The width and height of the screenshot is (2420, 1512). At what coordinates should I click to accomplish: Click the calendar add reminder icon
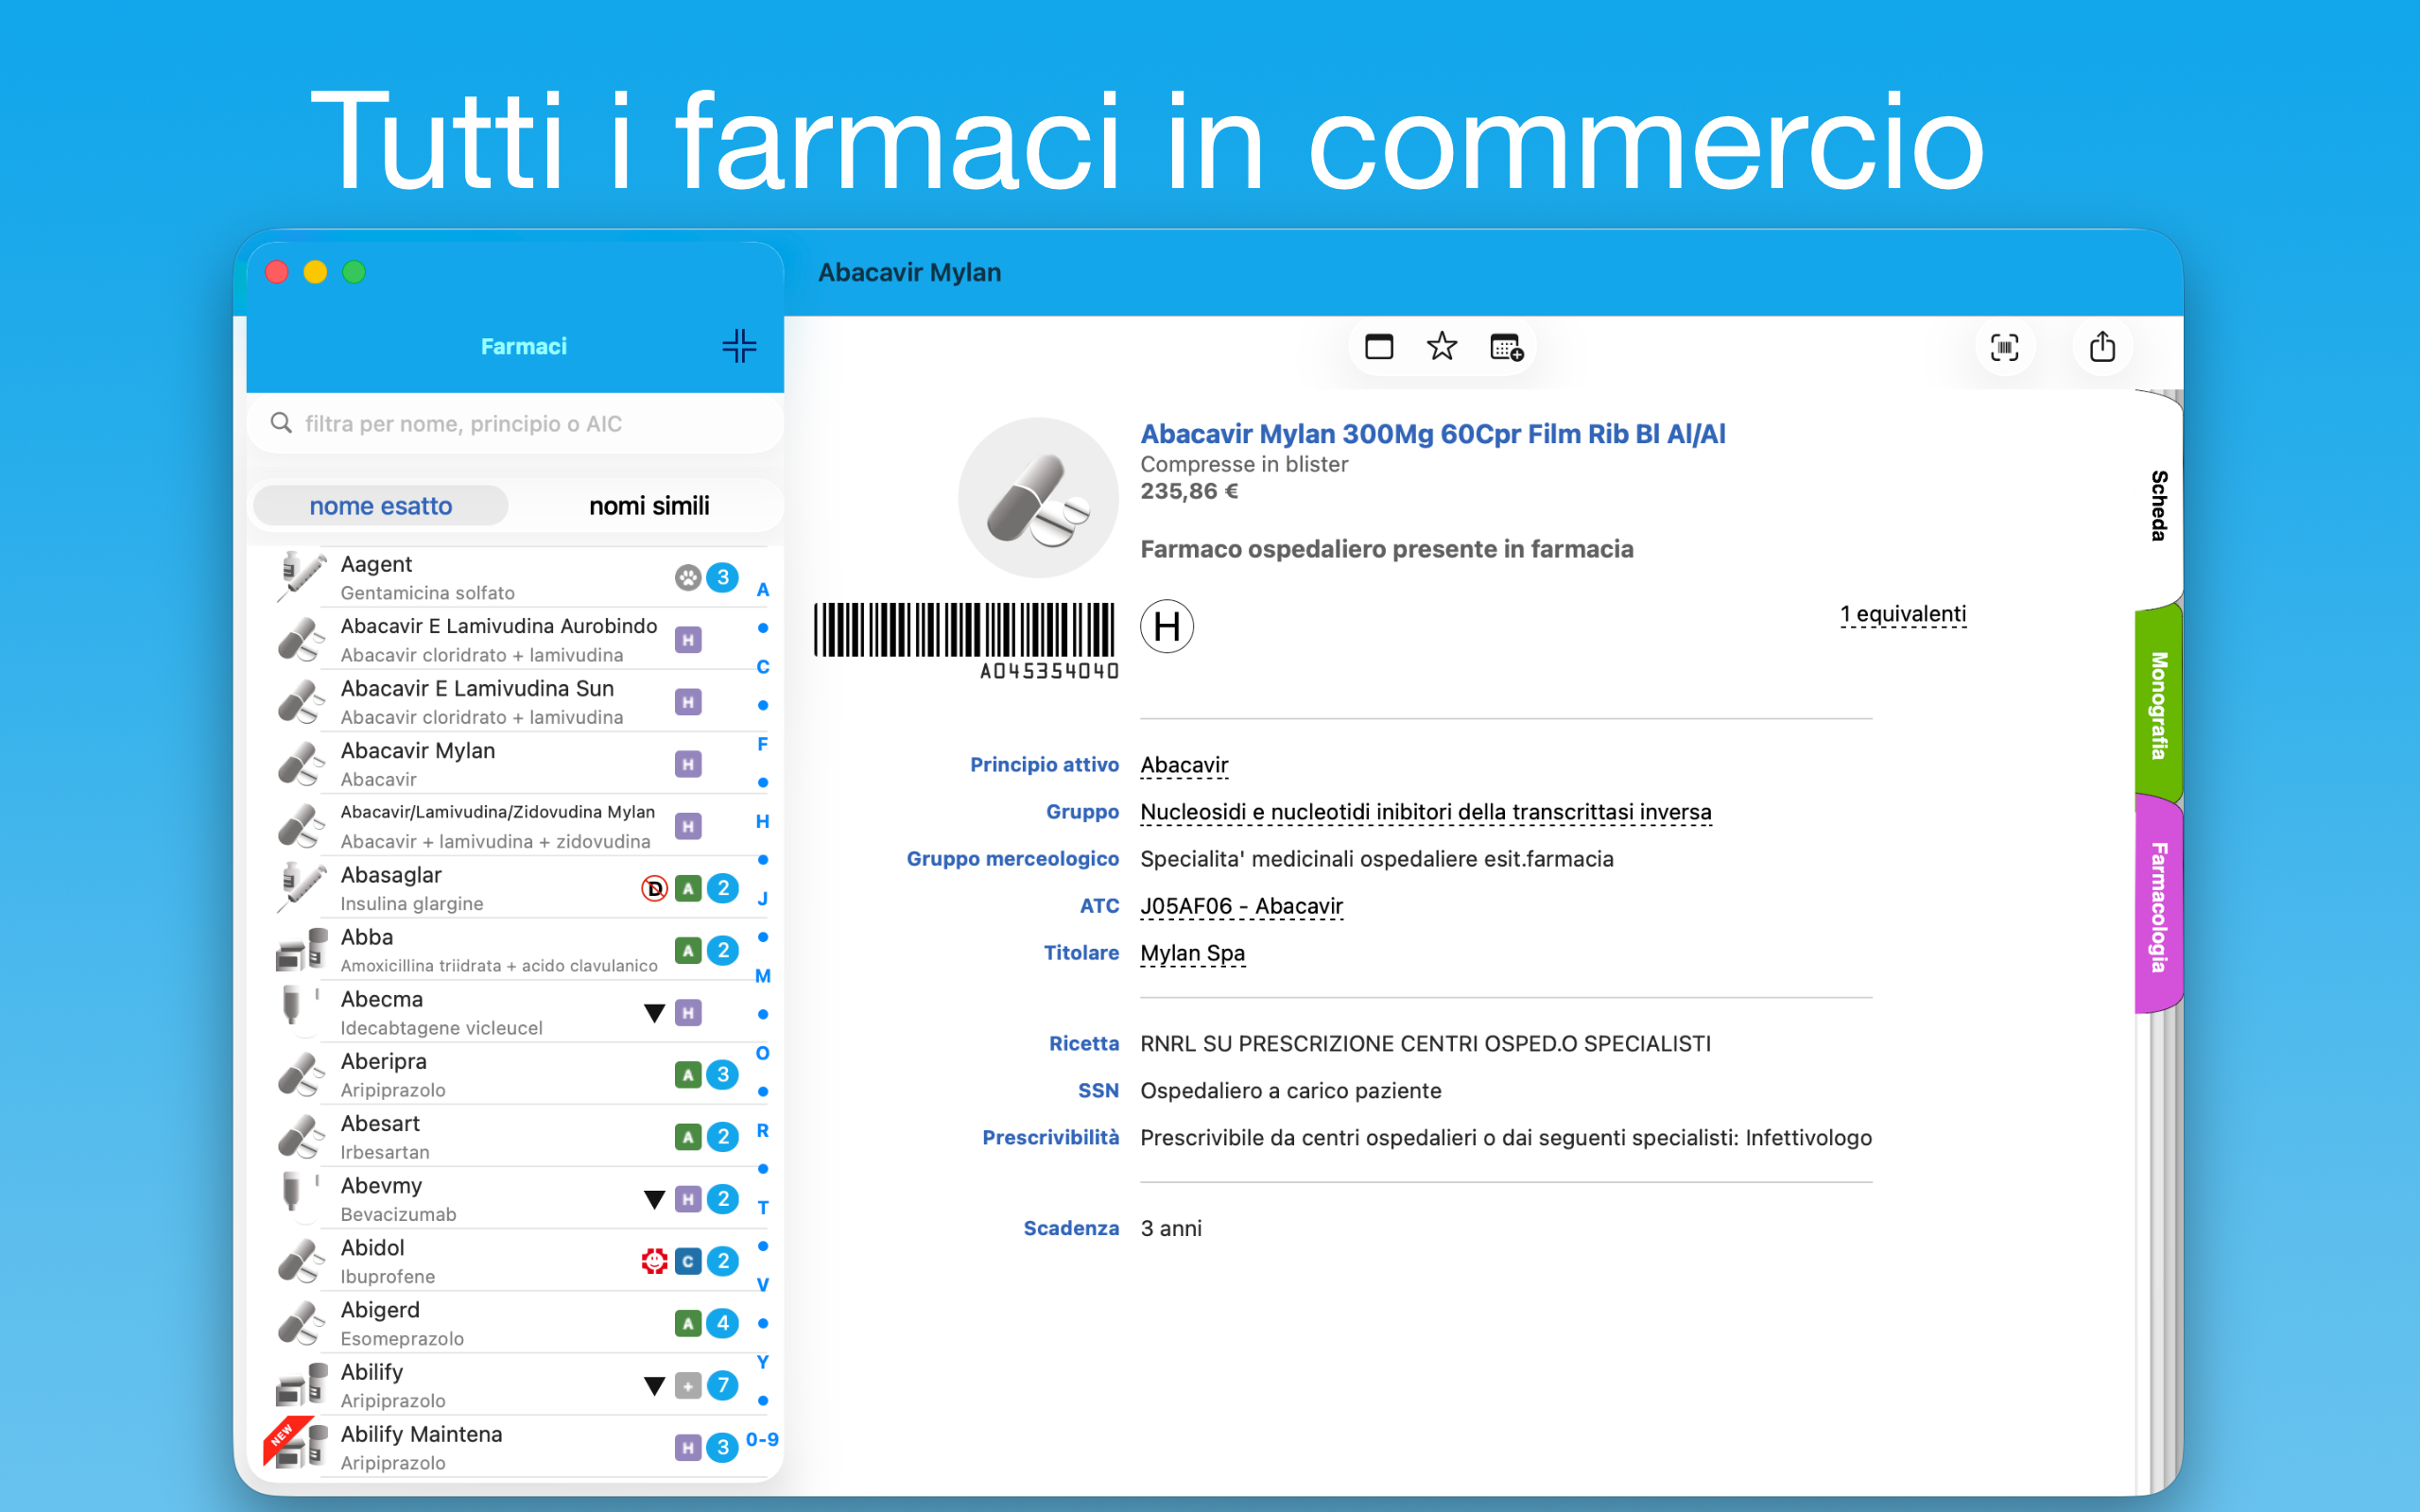[1506, 347]
